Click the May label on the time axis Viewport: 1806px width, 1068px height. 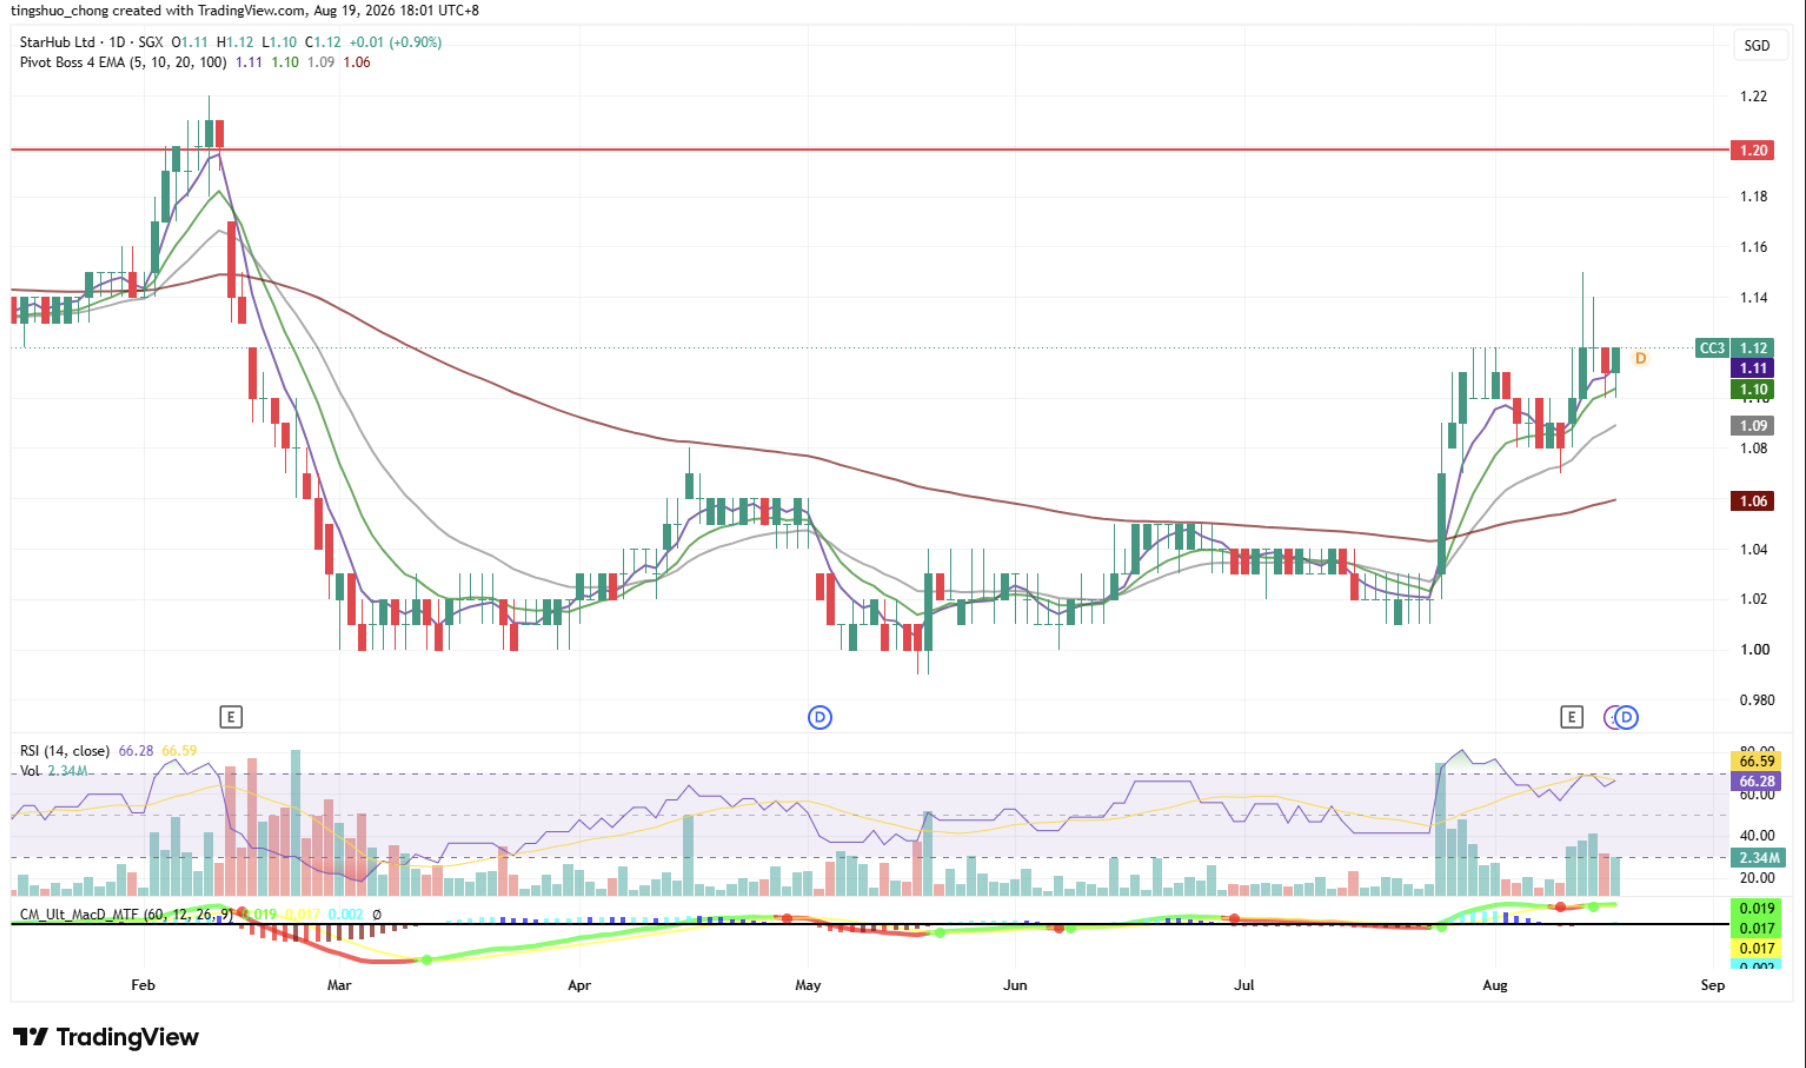[808, 985]
